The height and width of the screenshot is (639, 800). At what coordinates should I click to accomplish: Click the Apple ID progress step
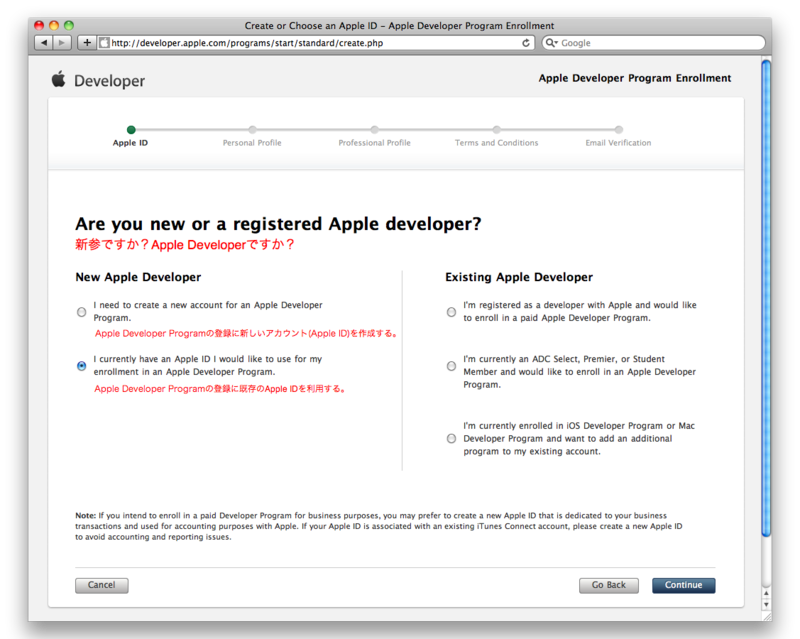click(x=131, y=136)
